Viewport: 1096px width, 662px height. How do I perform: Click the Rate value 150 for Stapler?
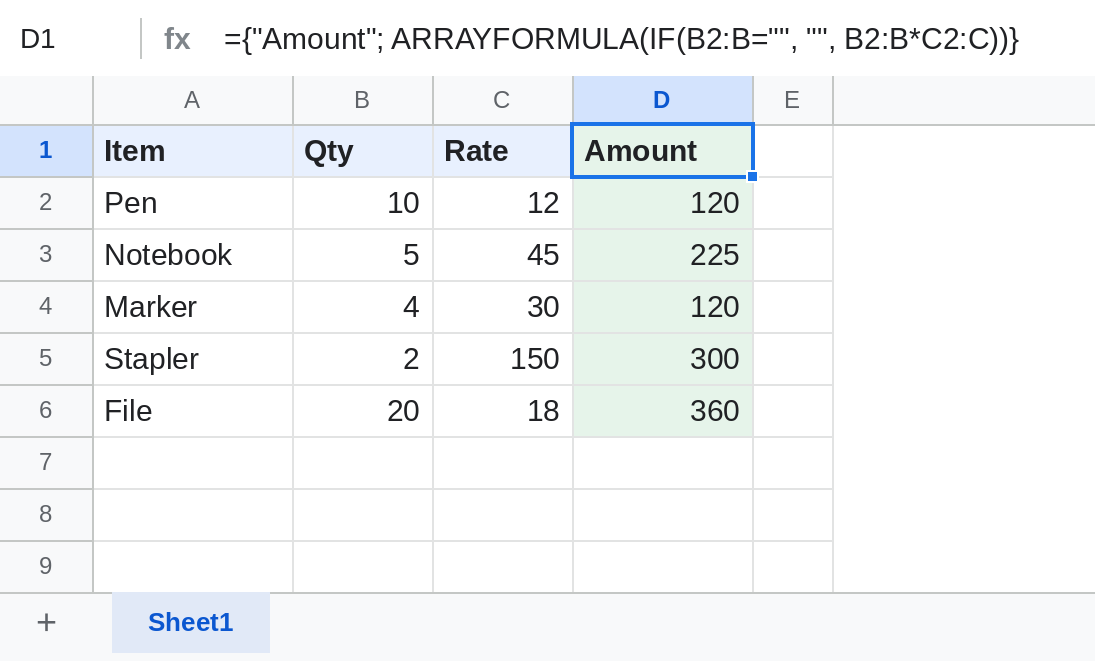503,359
